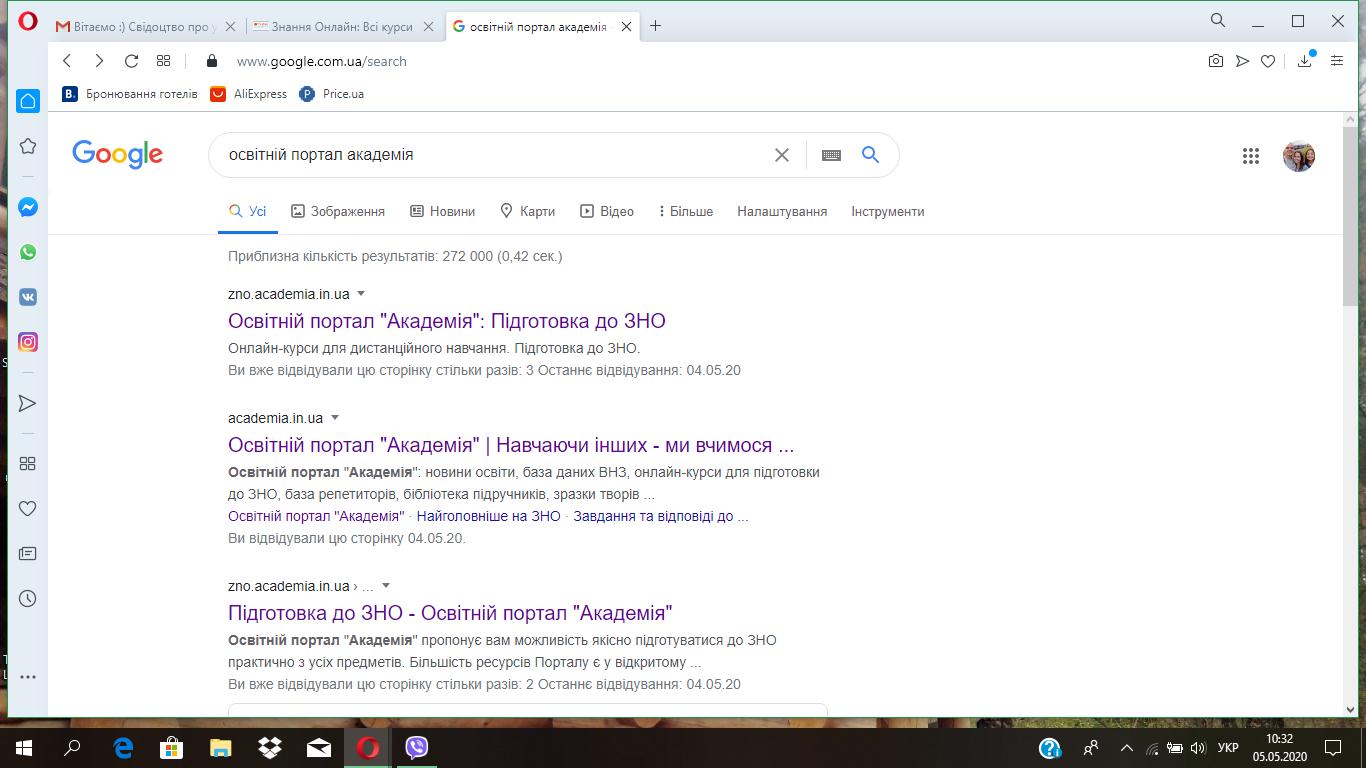Select the Усі search tab
The width and height of the screenshot is (1366, 768).
tap(247, 211)
